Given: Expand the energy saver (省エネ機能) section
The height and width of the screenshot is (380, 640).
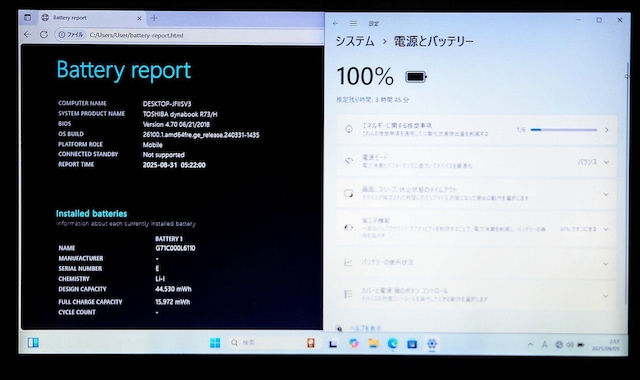Looking at the screenshot, I should click(606, 229).
